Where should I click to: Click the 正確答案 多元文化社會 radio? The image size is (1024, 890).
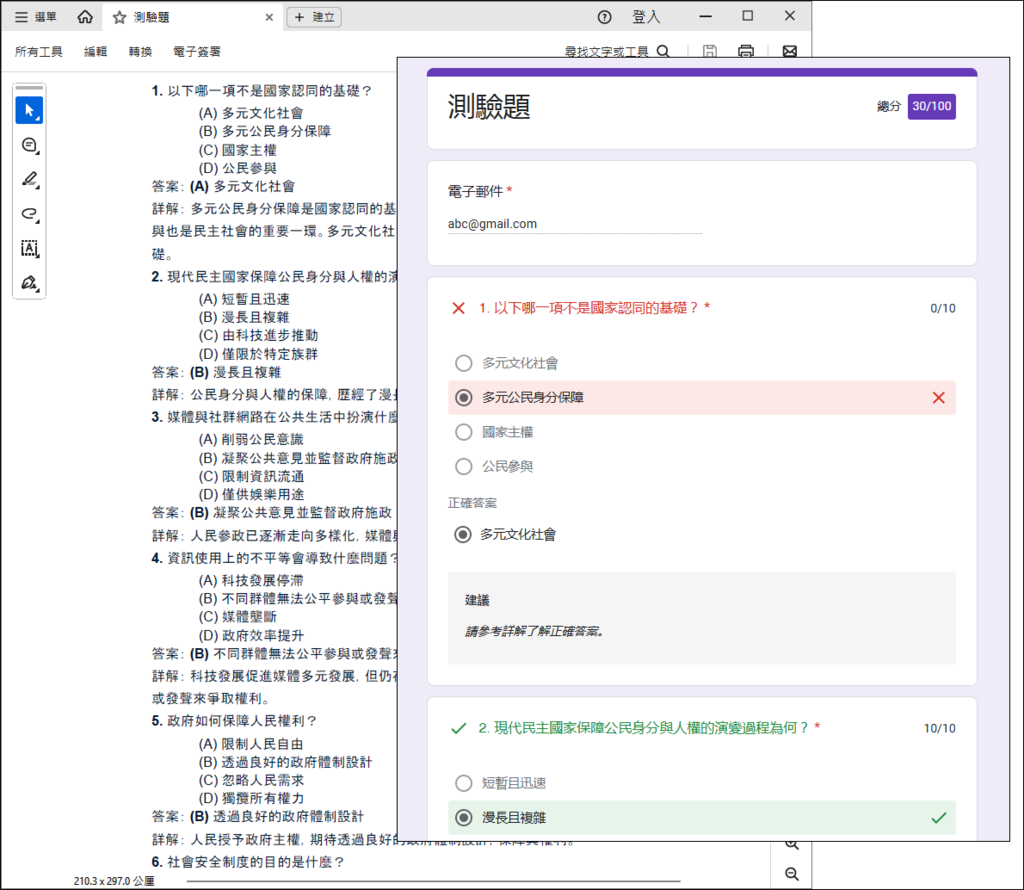(463, 535)
